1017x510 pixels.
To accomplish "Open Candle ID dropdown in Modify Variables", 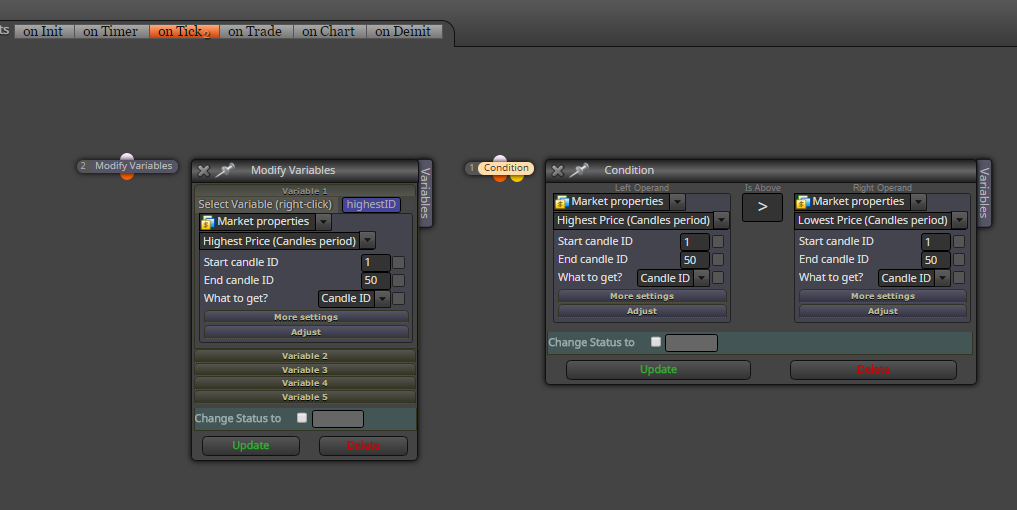I will (x=383, y=298).
